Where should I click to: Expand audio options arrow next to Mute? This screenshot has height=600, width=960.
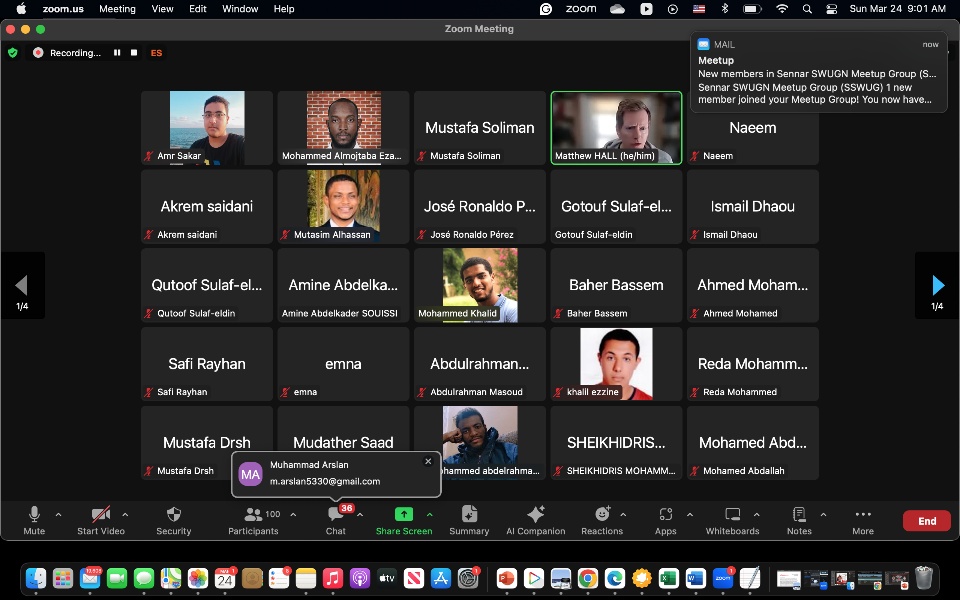59,515
